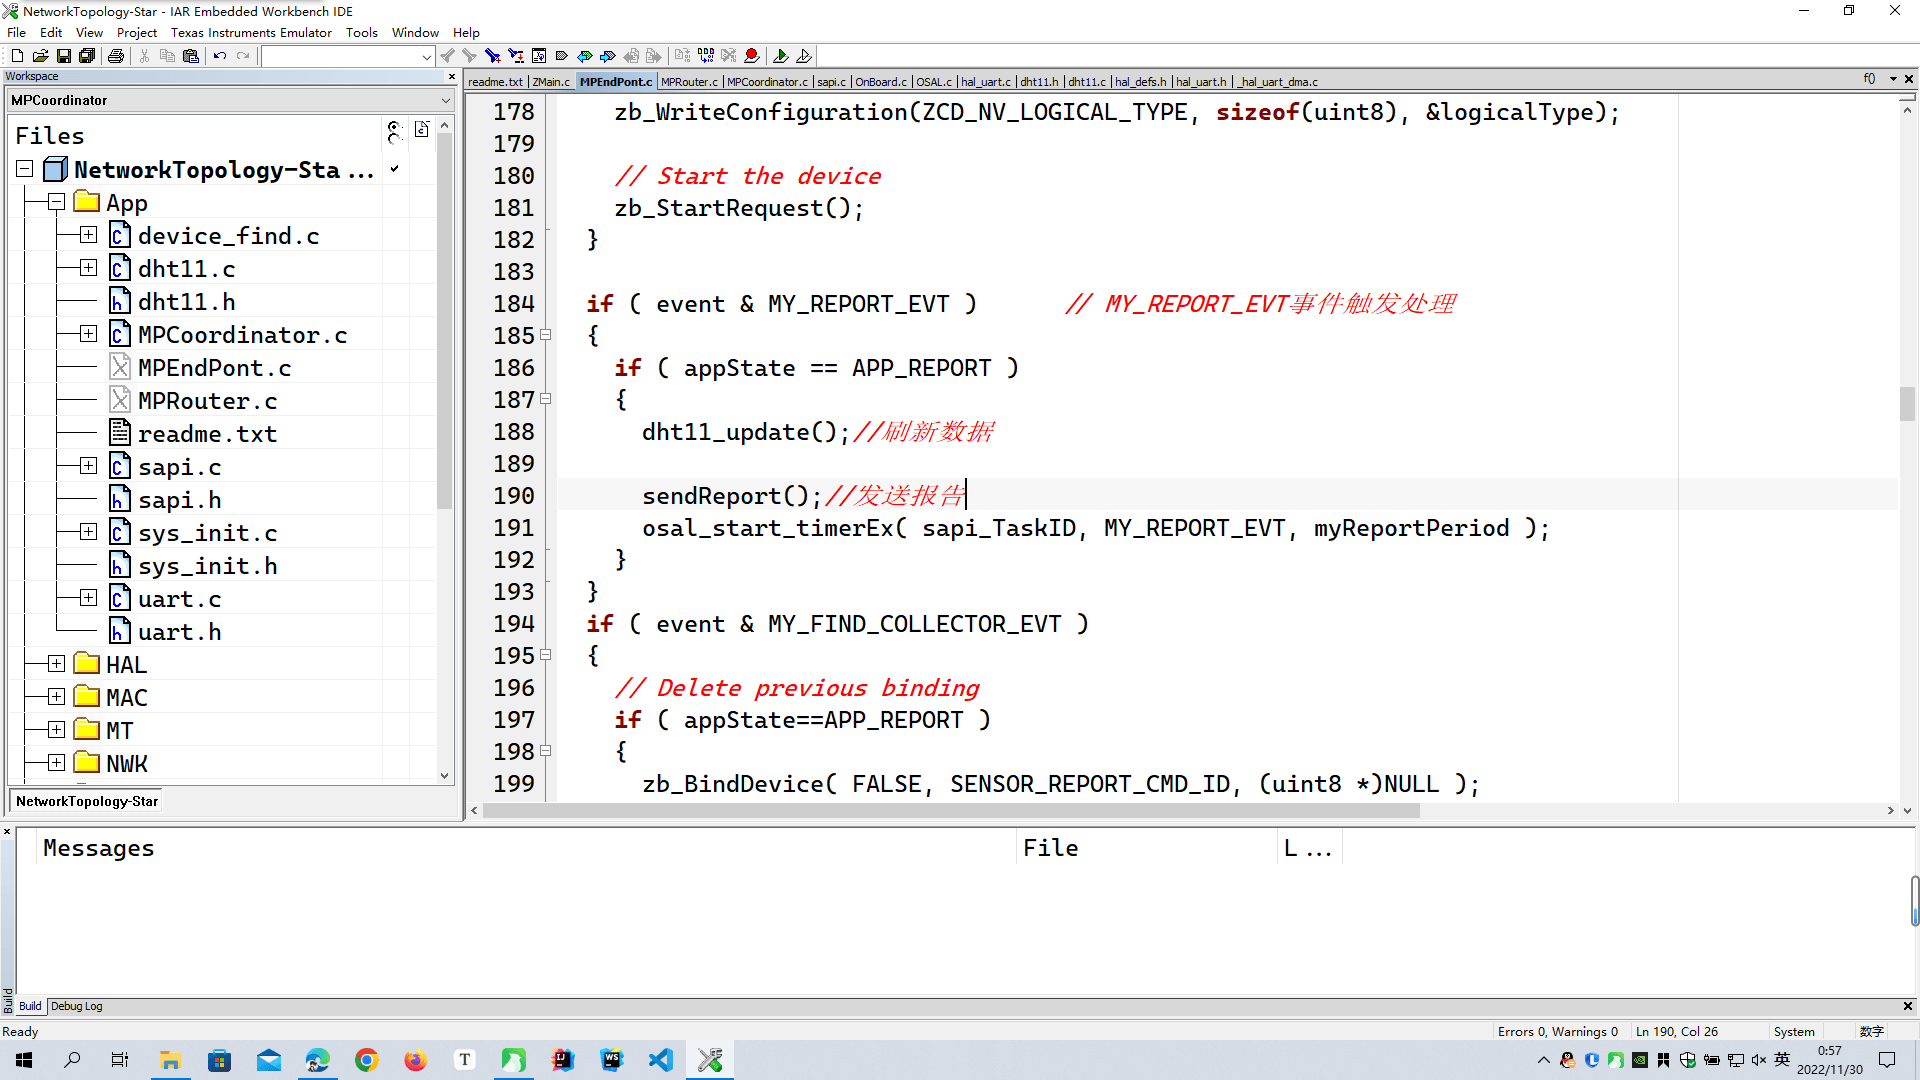This screenshot has height=1080, width=1920.
Task: Toggle a bookmark with the toolbar icon
Action: [561, 56]
